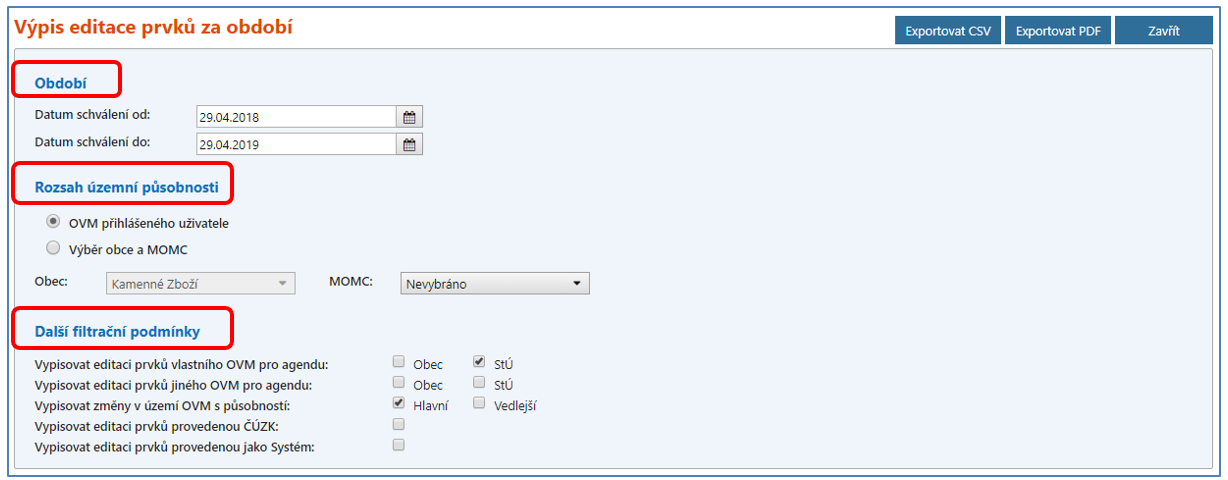Viewport: 1228px width, 480px height.
Task: Select Výběr obce a MOMC radio option
Action: 53,248
